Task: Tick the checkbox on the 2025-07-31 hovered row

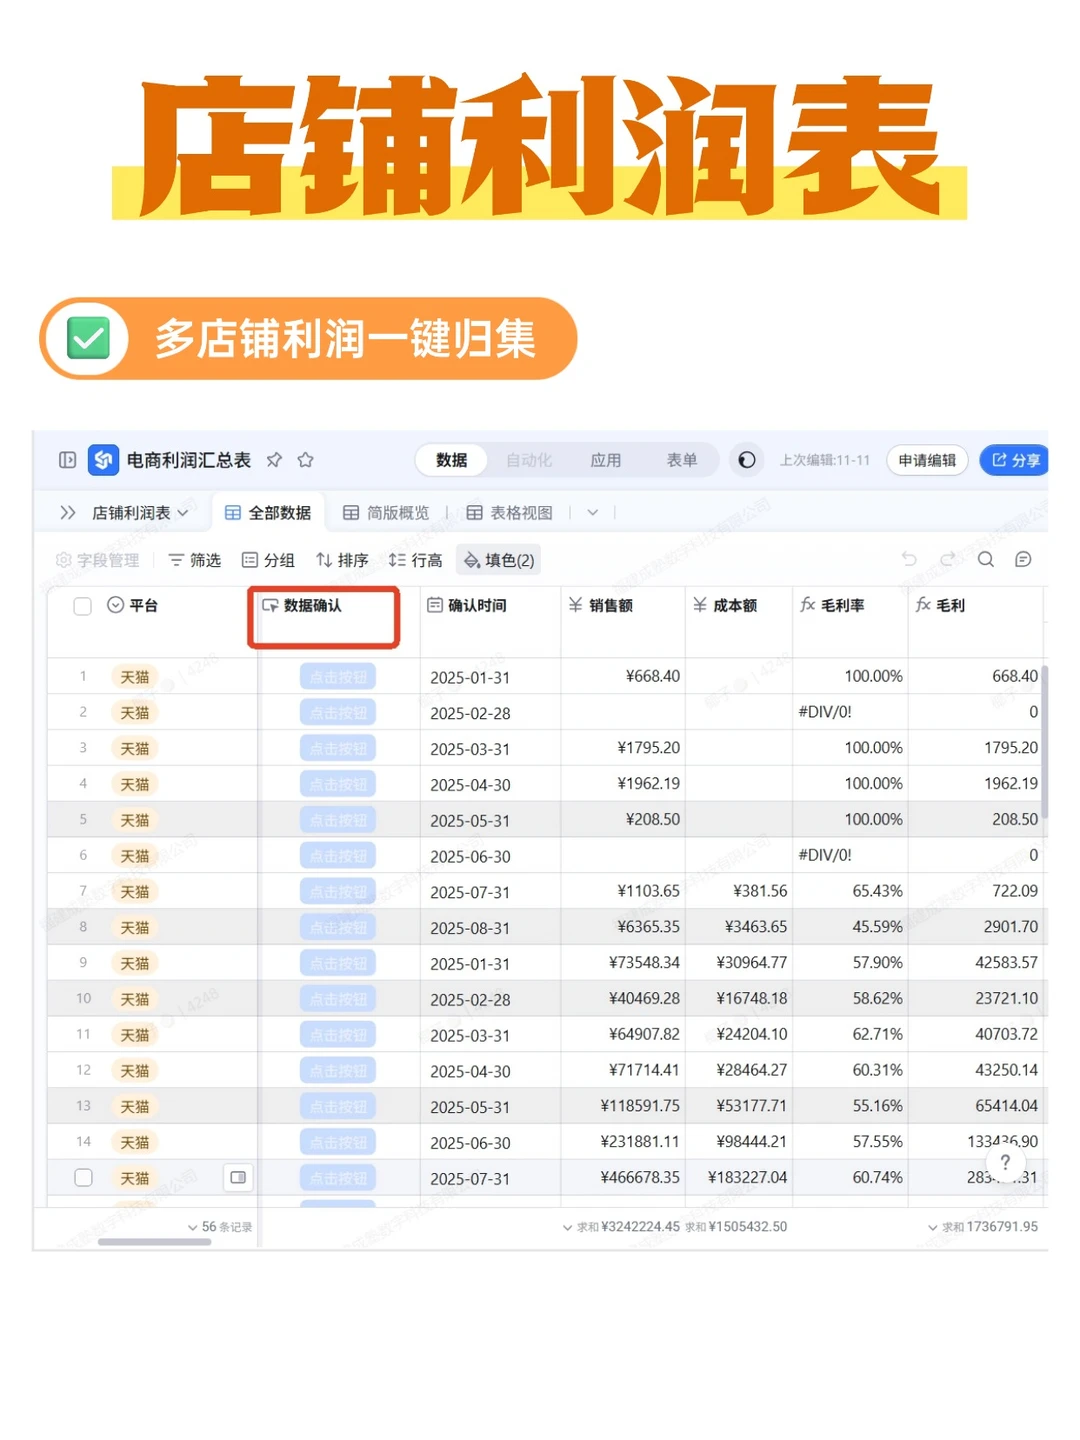Action: pos(84,1178)
